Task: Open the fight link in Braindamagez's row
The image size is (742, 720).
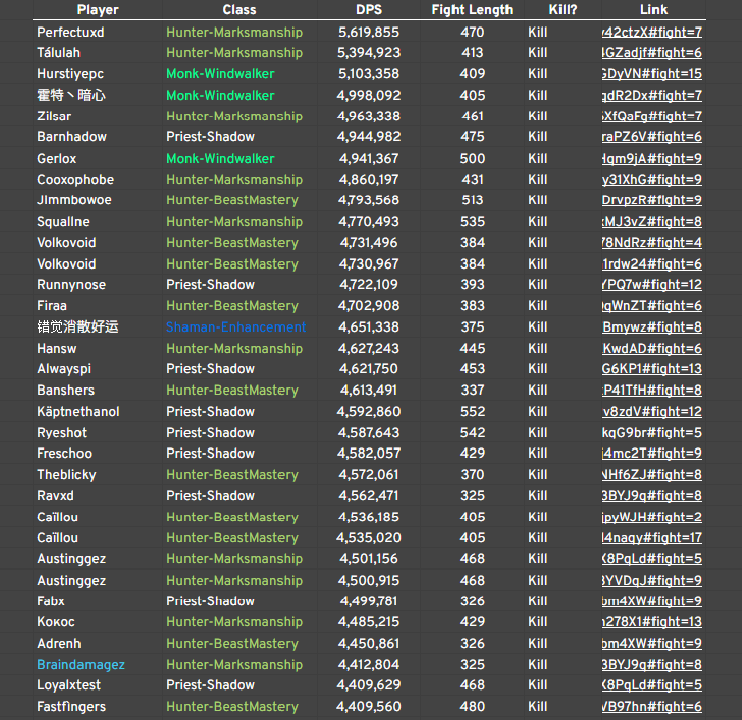Action: [x=652, y=665]
